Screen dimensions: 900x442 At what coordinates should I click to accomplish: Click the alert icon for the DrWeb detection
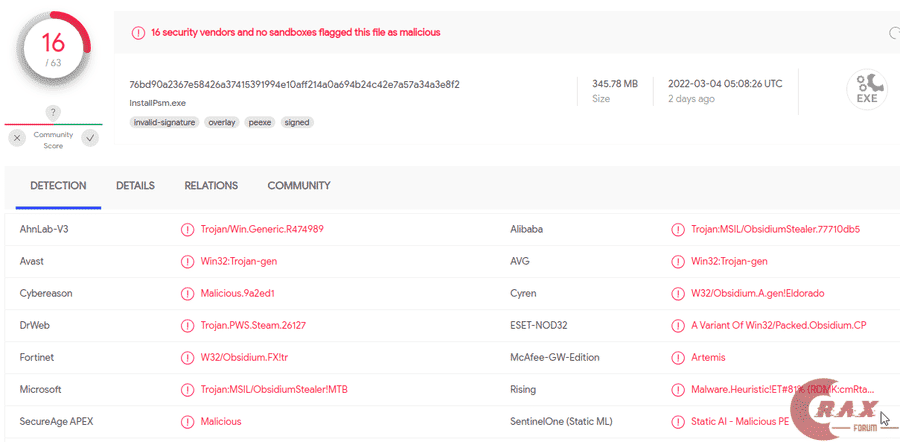point(187,325)
